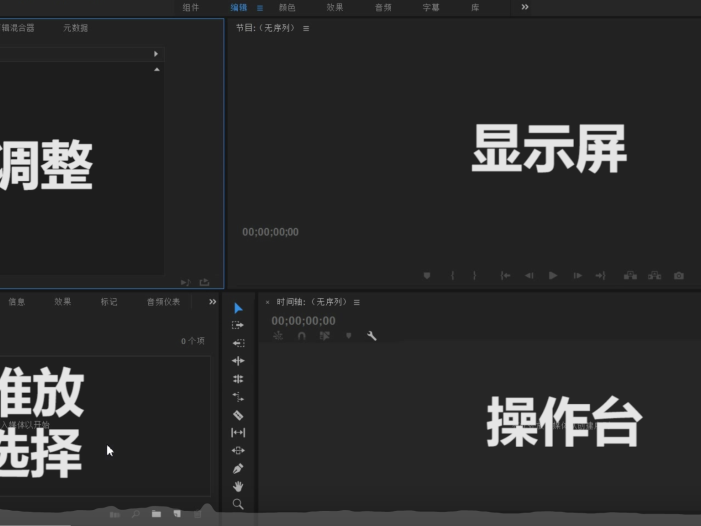Select the Pen tool
This screenshot has height=526, width=701.
238,468
